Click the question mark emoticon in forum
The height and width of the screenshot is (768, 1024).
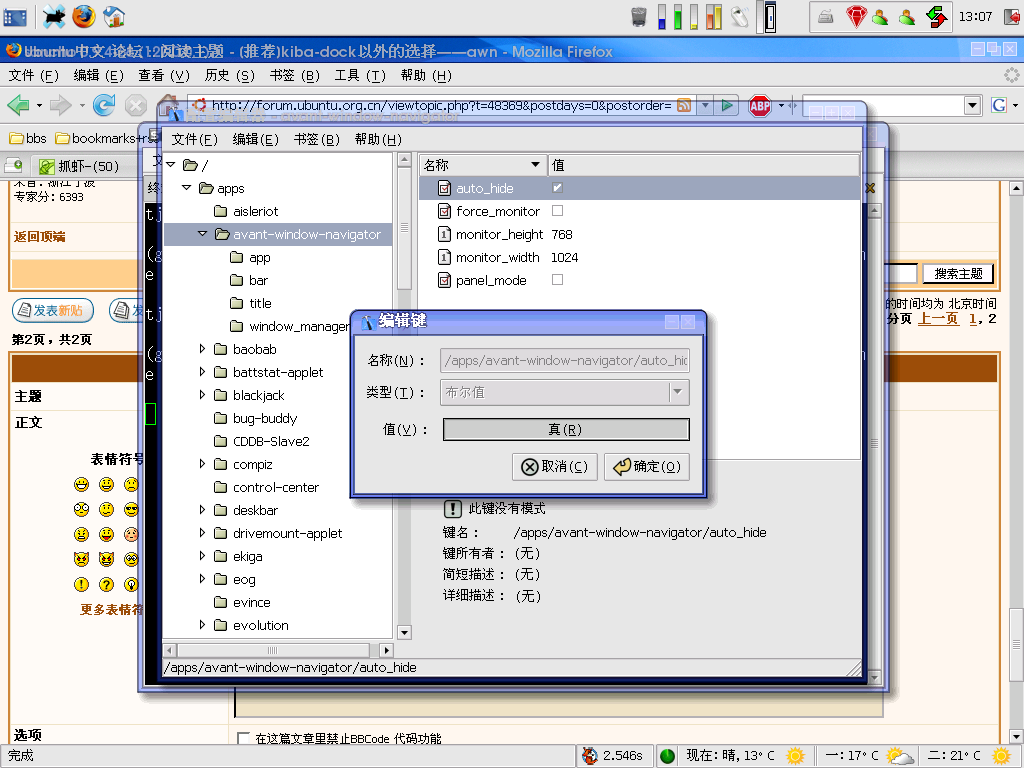coord(106,584)
